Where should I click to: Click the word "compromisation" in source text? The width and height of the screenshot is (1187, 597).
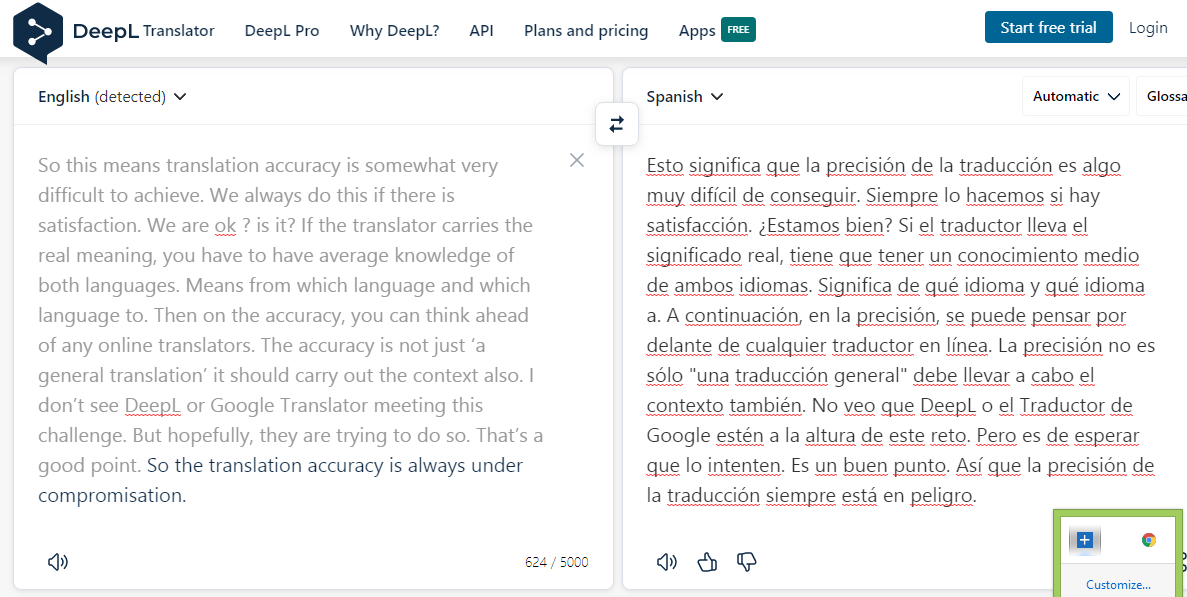[x=111, y=496]
